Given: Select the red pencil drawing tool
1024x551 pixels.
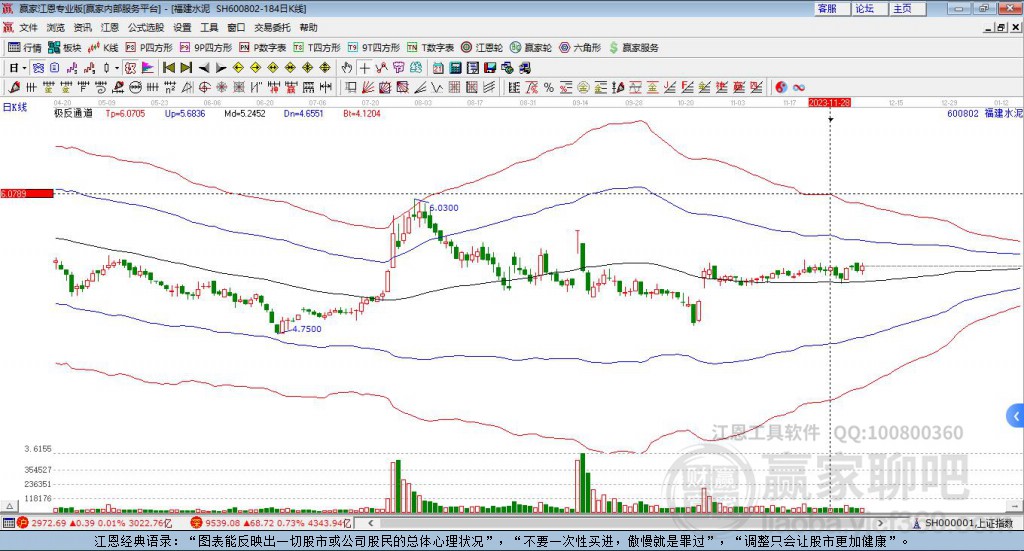Looking at the screenshot, I should tap(14, 87).
